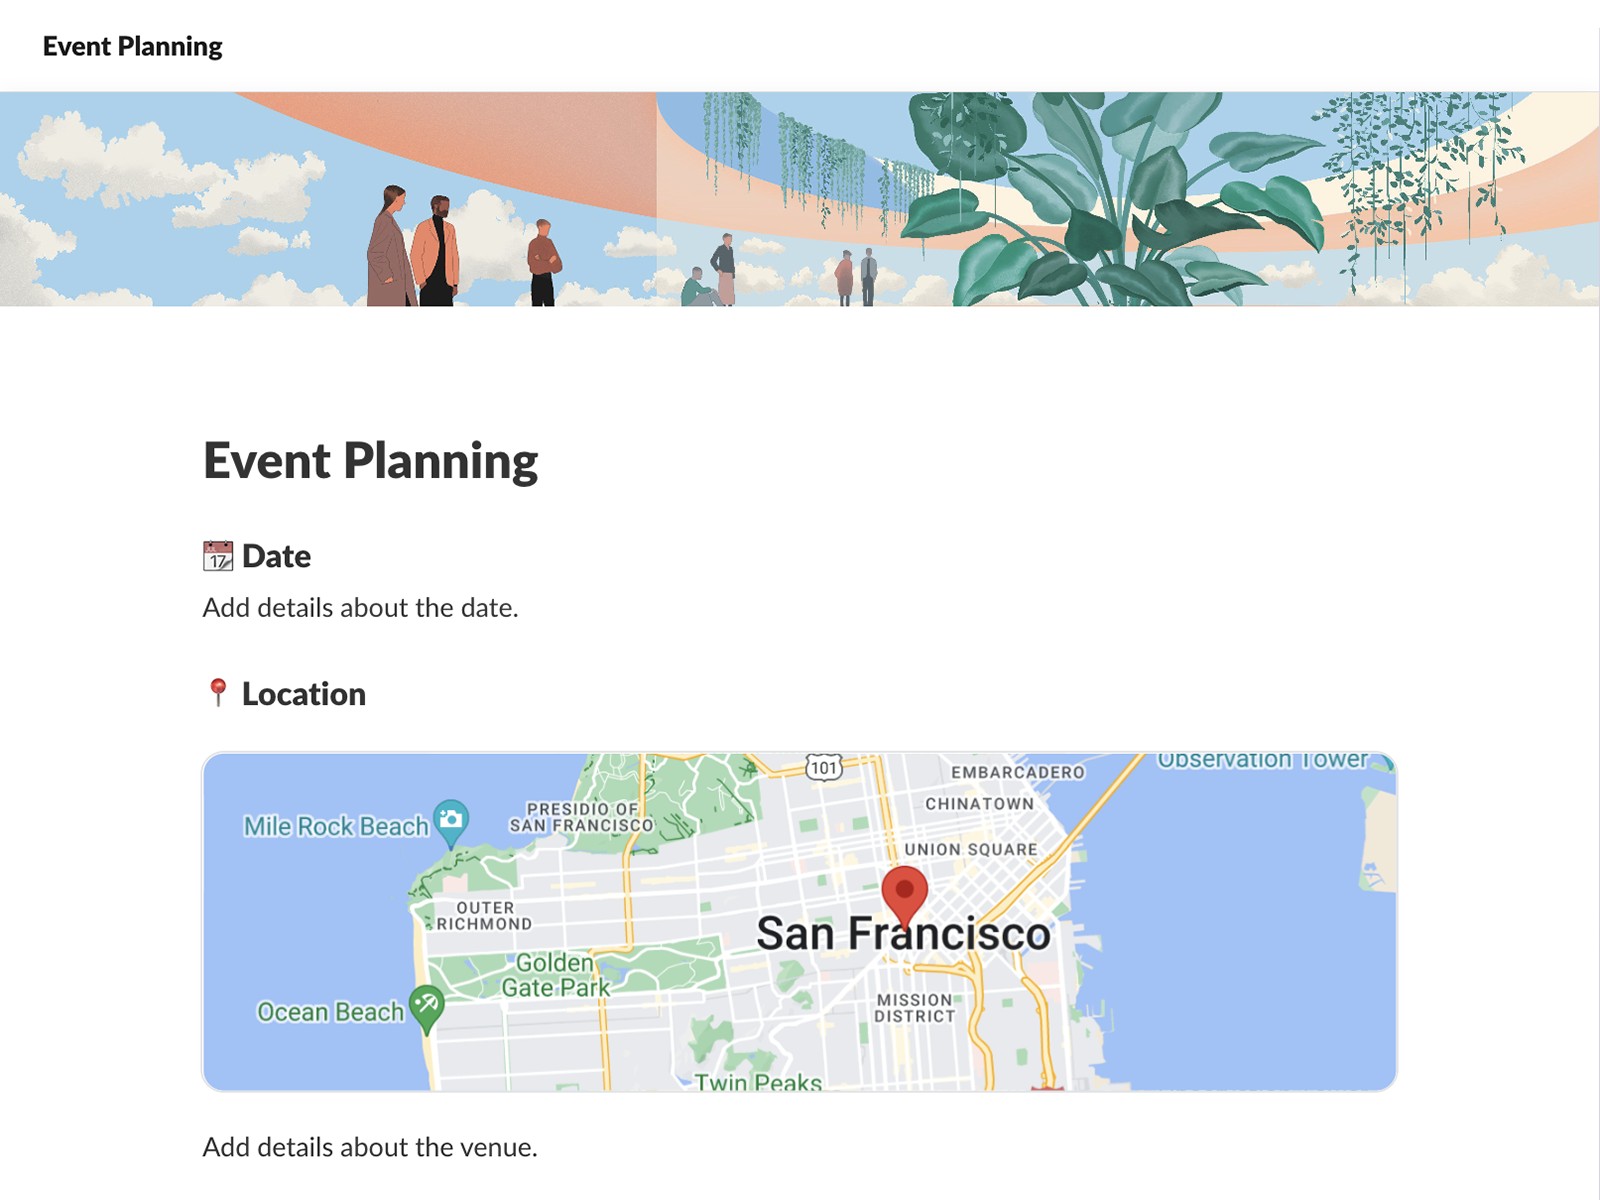Image resolution: width=1600 pixels, height=1200 pixels.
Task: Click the large Event Planning page heading
Action: [371, 461]
